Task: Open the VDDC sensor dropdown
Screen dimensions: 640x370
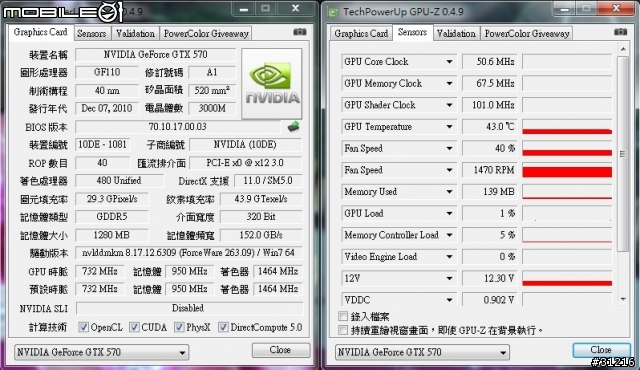Action: coord(449,300)
